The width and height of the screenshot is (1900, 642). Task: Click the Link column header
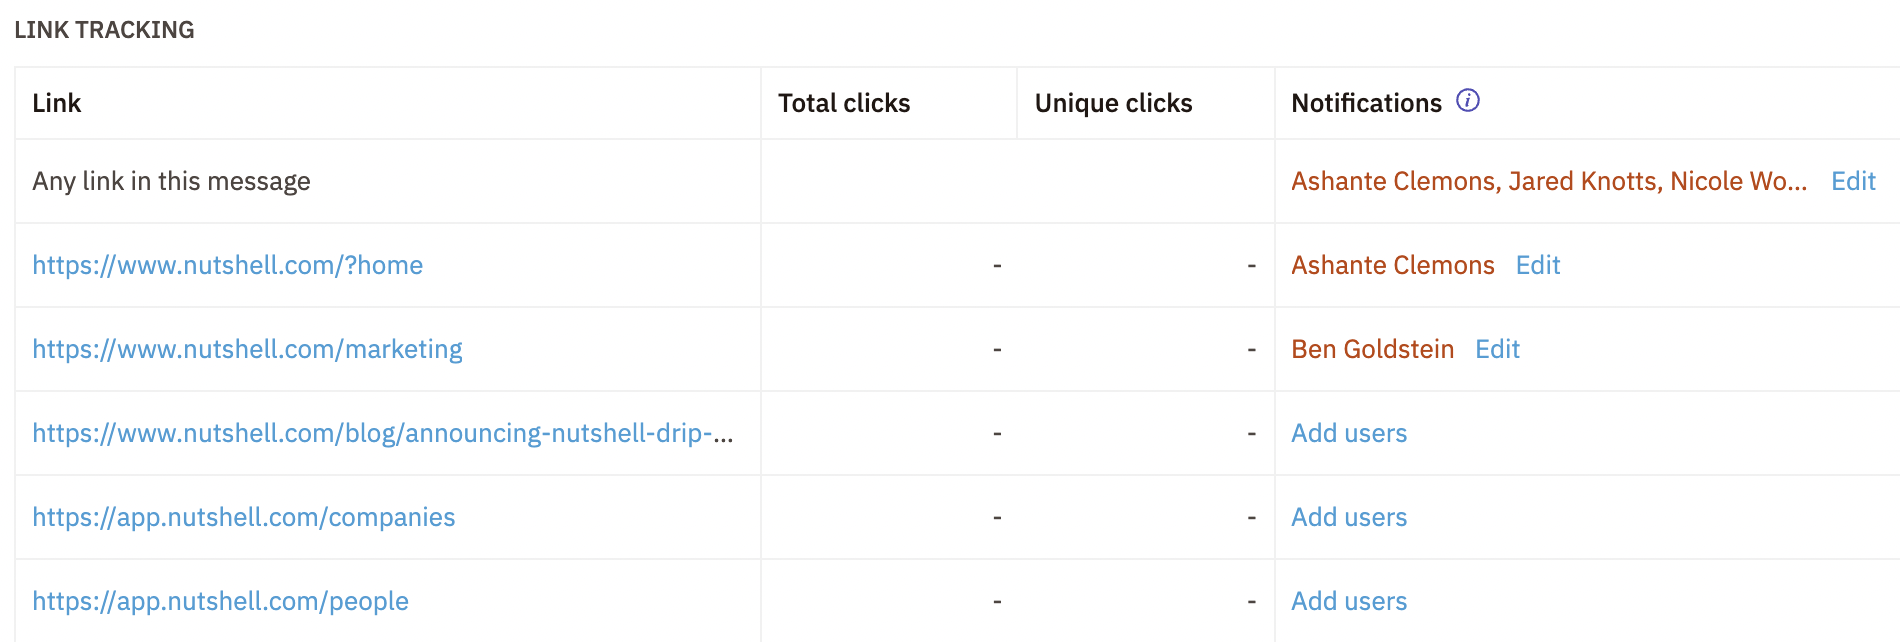[57, 103]
